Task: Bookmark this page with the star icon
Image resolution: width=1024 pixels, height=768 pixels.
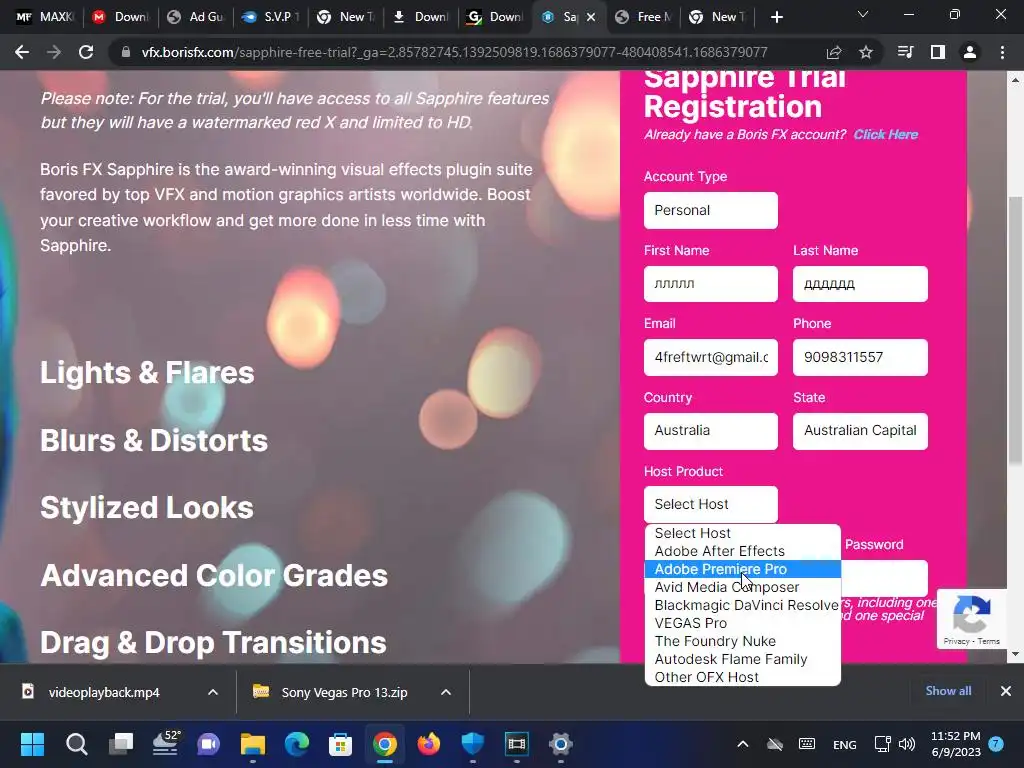Action: (866, 52)
